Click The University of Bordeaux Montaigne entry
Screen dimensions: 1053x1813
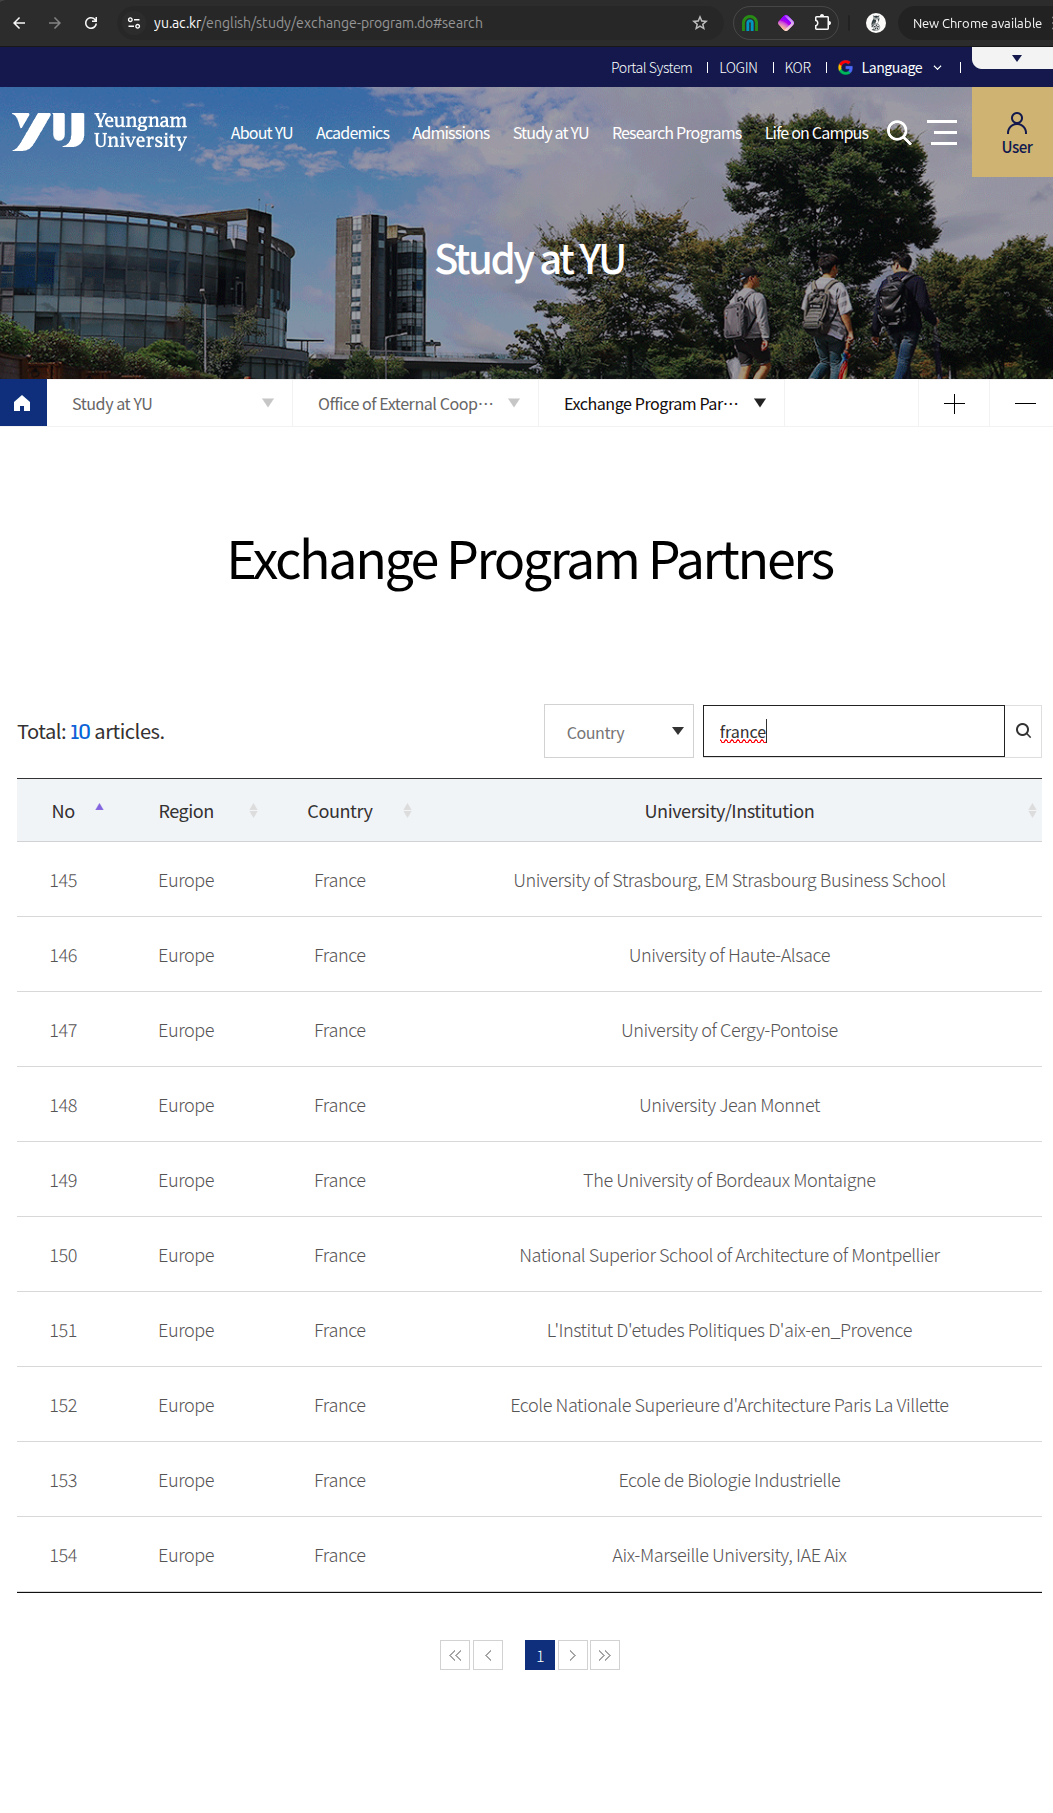point(729,1180)
